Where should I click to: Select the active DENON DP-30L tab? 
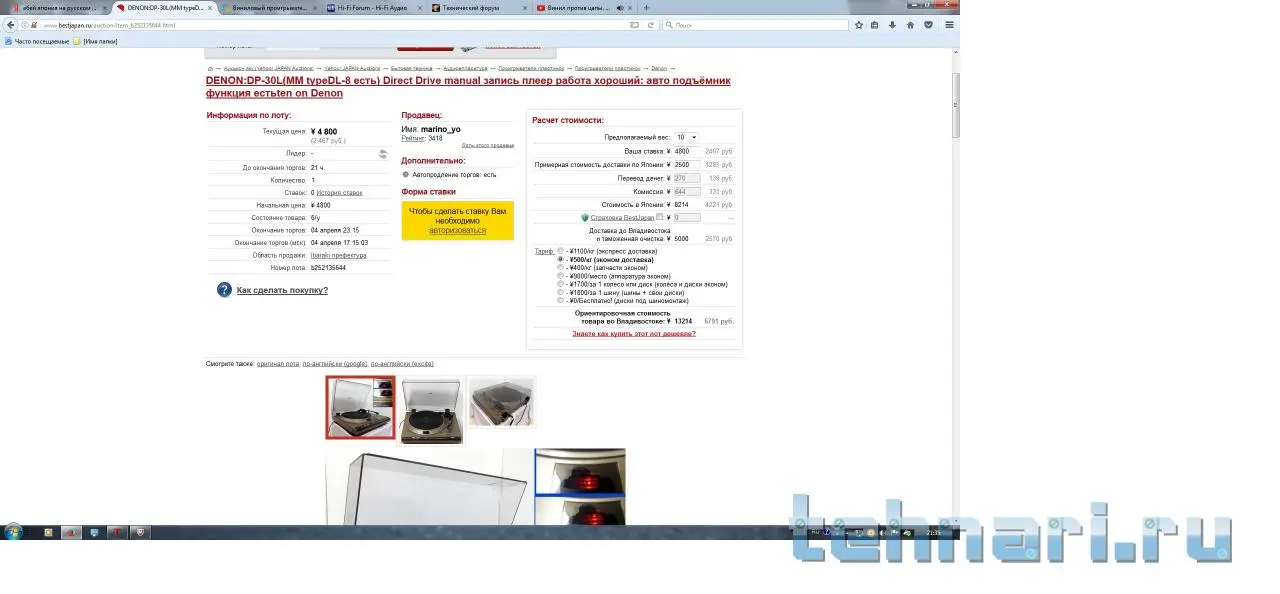(162, 7)
